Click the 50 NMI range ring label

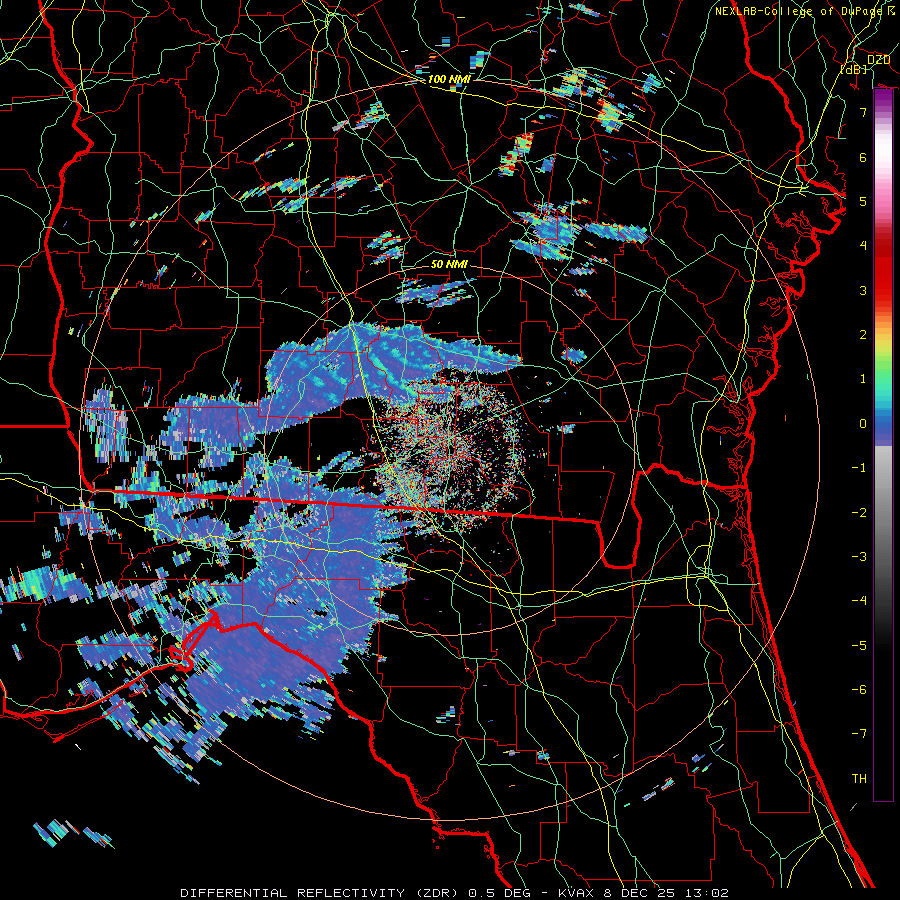(x=449, y=264)
